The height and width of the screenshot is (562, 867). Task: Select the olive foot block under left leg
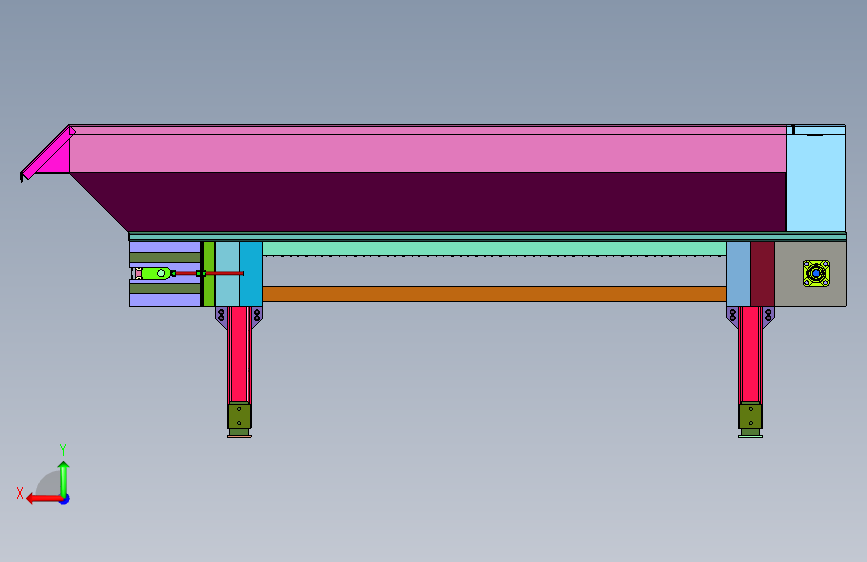pyautogui.click(x=239, y=417)
